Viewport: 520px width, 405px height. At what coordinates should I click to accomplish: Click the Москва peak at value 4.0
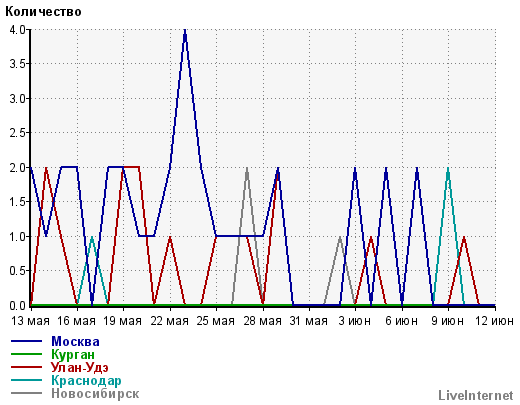185,31
